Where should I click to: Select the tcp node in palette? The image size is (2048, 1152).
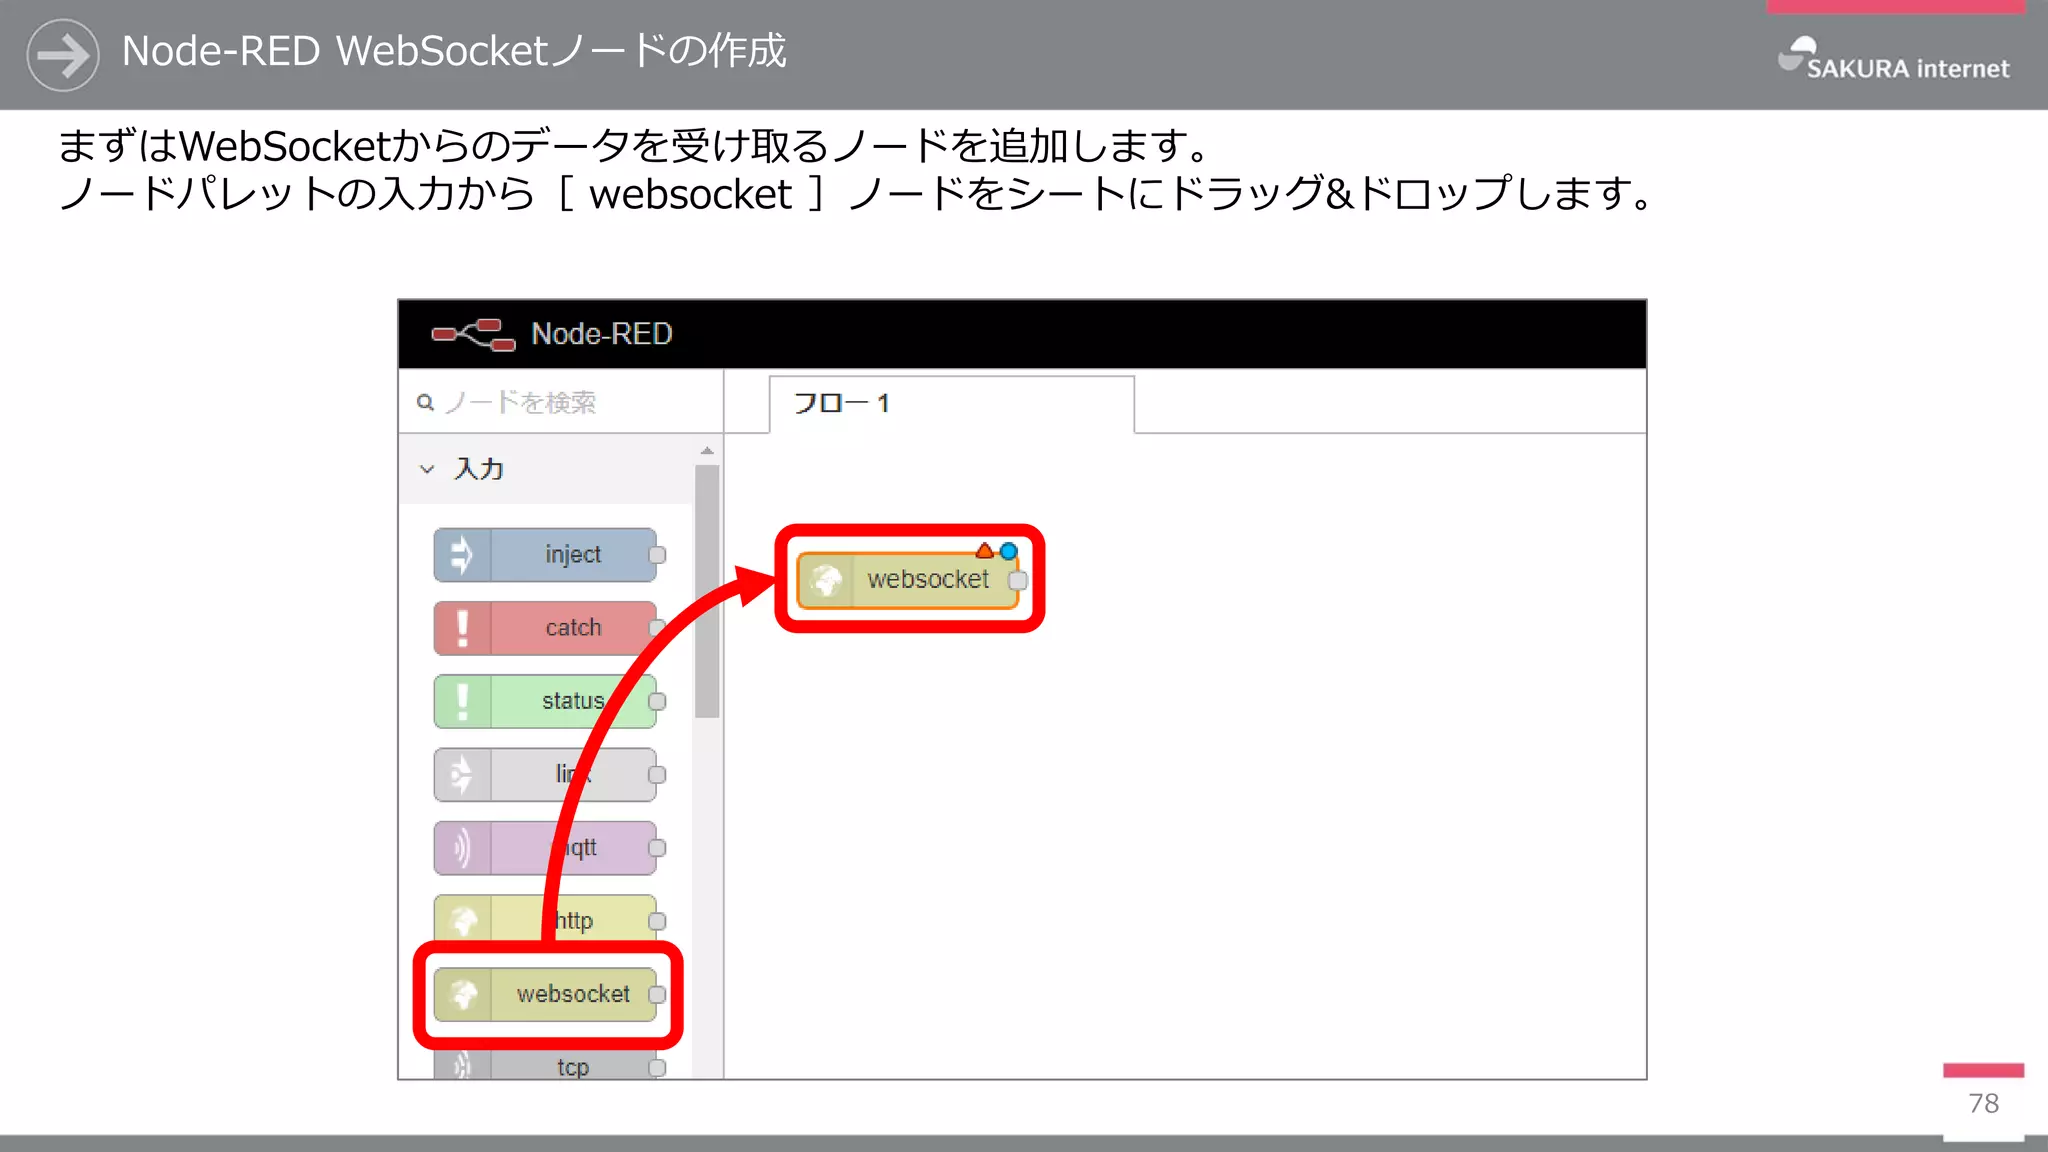tap(545, 1065)
